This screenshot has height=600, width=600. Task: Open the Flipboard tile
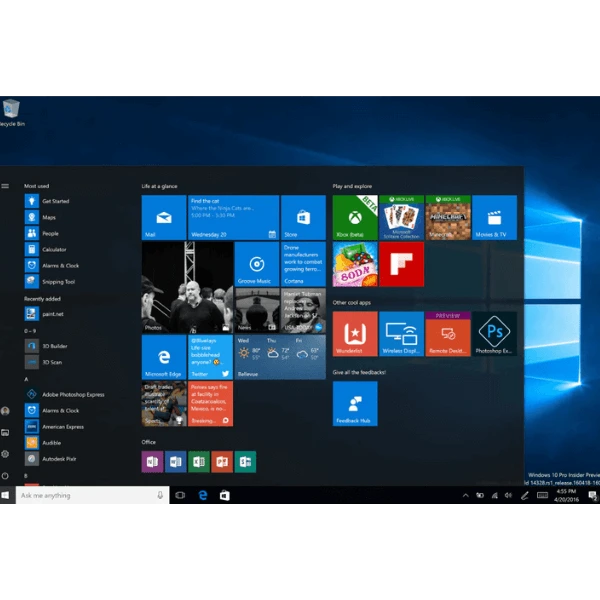[x=401, y=264]
